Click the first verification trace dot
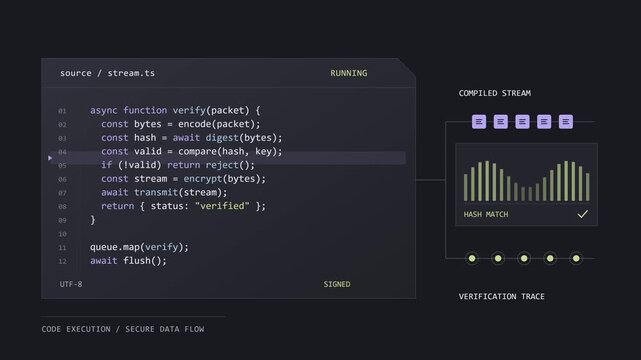 [472, 258]
